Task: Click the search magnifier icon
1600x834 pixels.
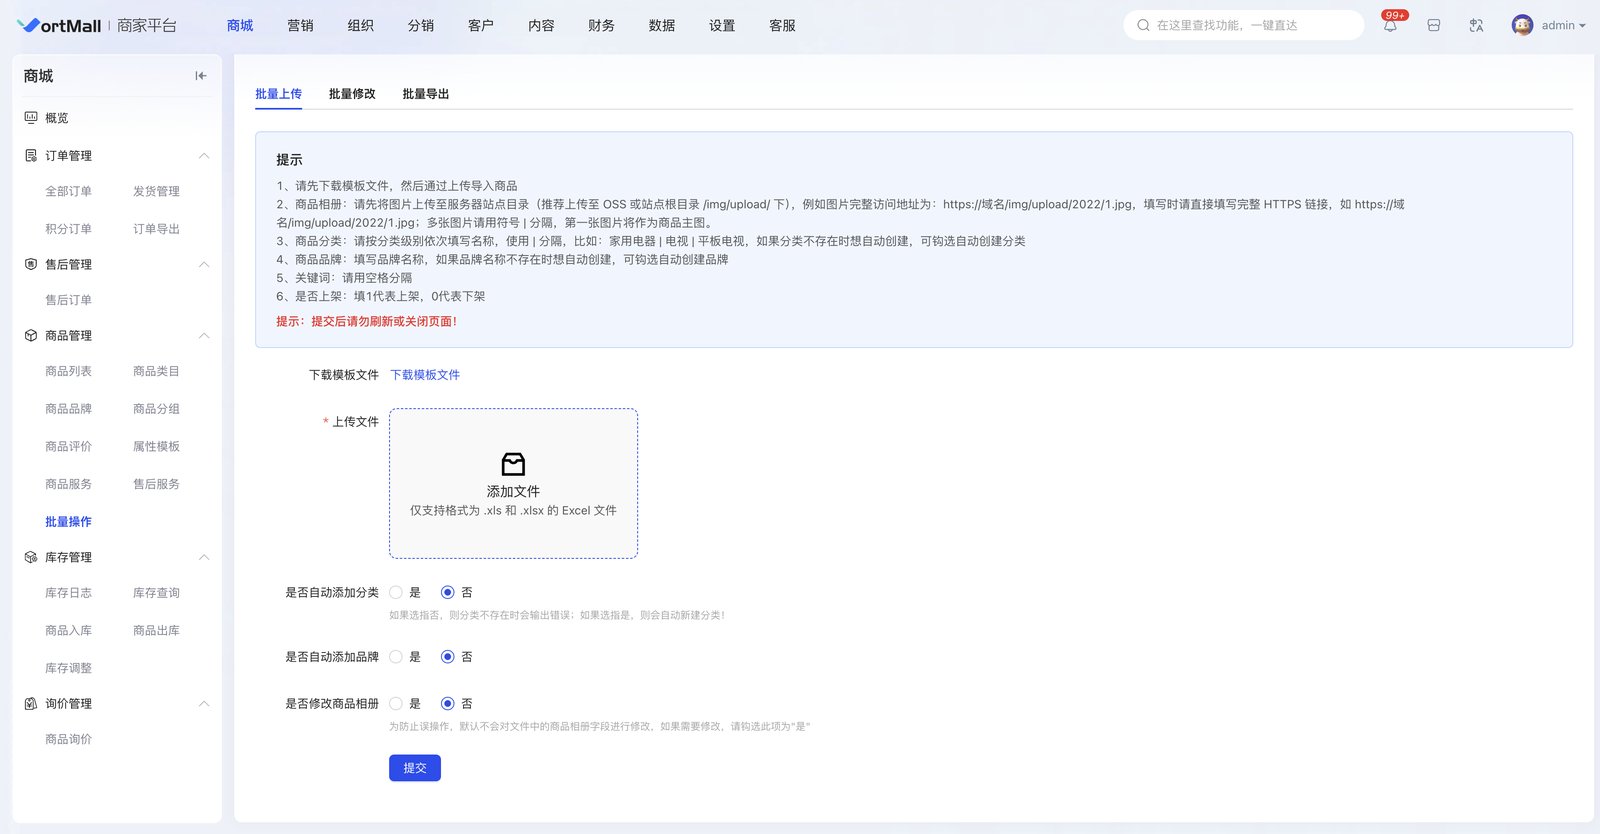Action: tap(1143, 26)
